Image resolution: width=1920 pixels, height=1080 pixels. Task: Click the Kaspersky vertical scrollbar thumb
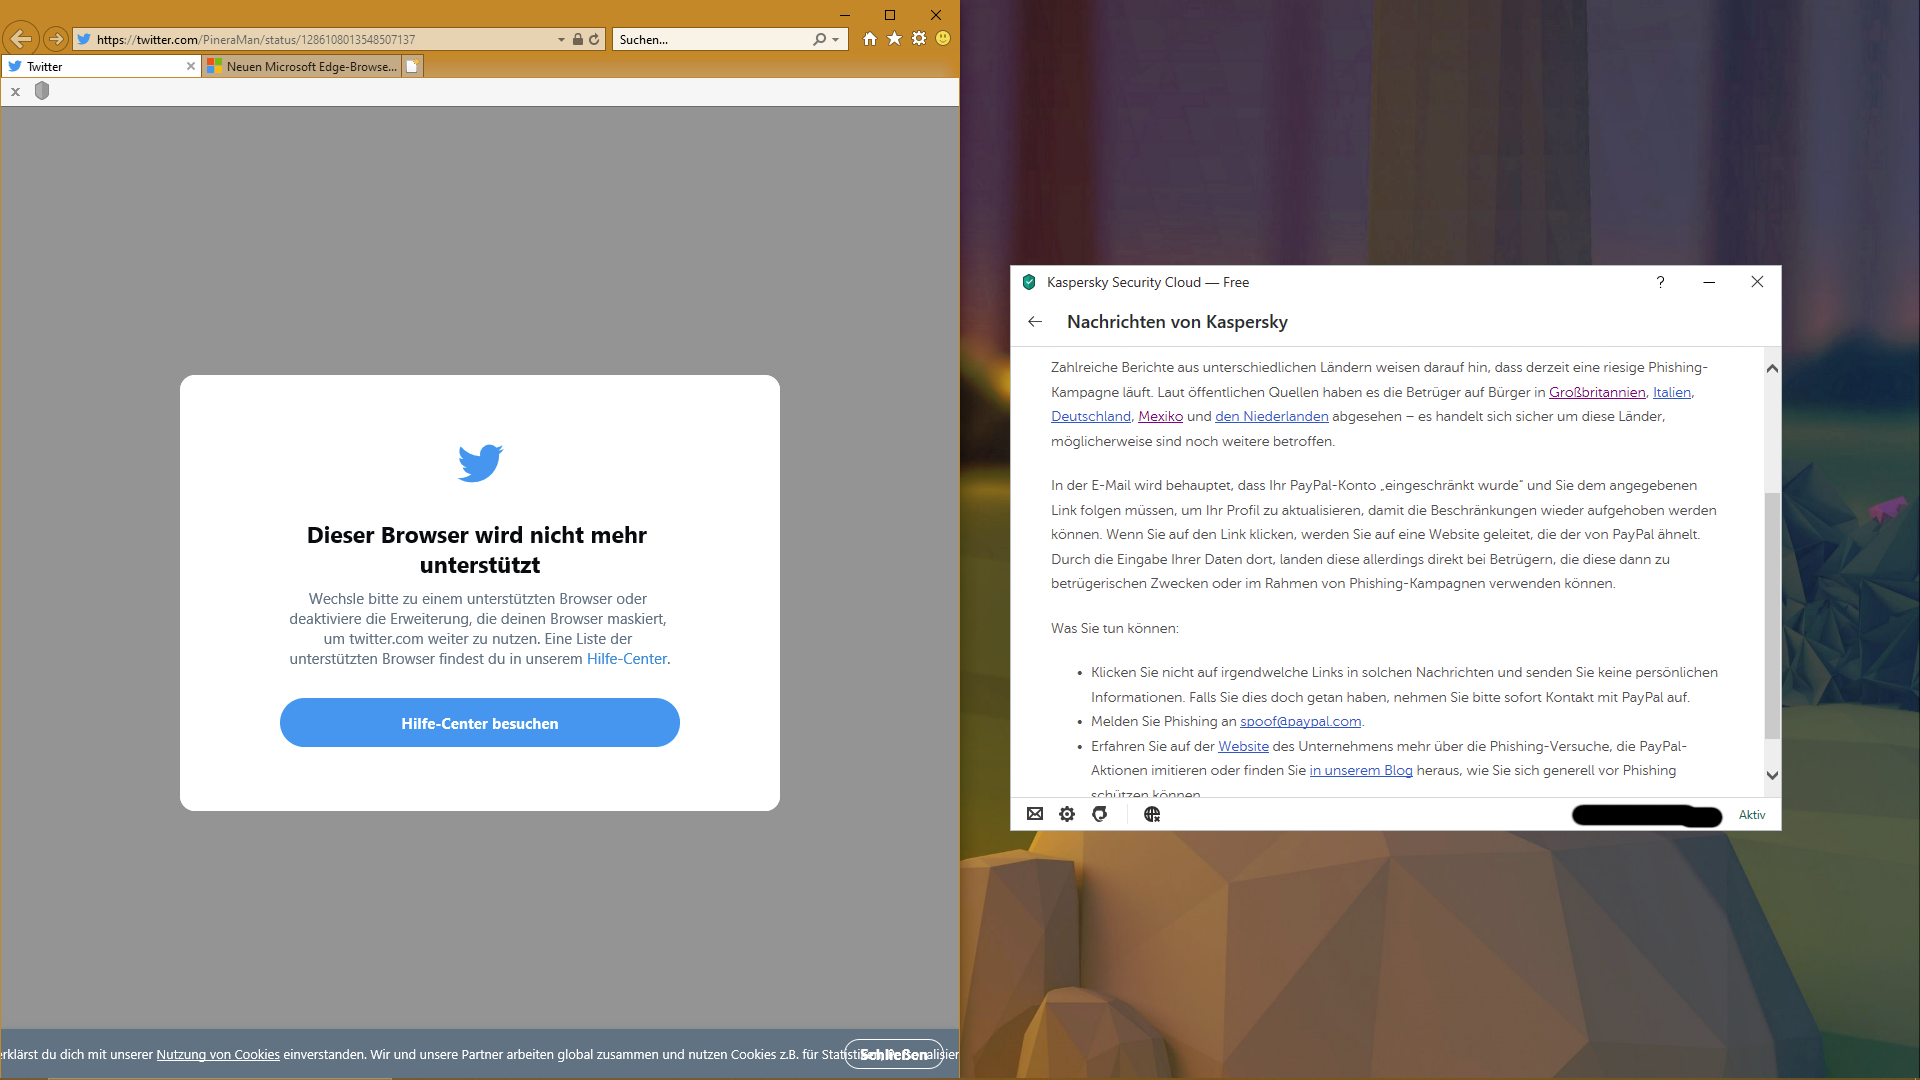(1772, 615)
